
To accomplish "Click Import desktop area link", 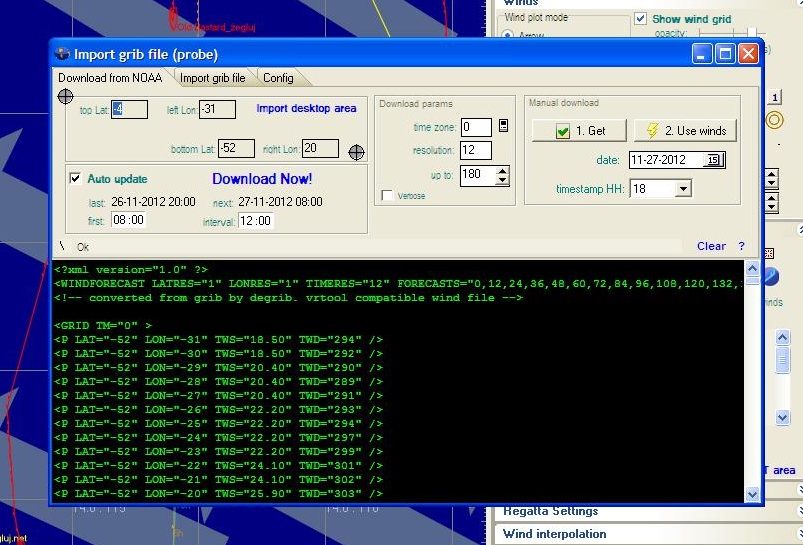I will coord(306,108).
